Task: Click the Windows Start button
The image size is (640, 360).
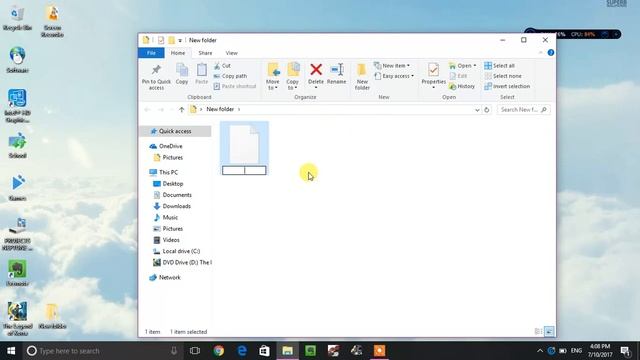Action: pos(11,351)
